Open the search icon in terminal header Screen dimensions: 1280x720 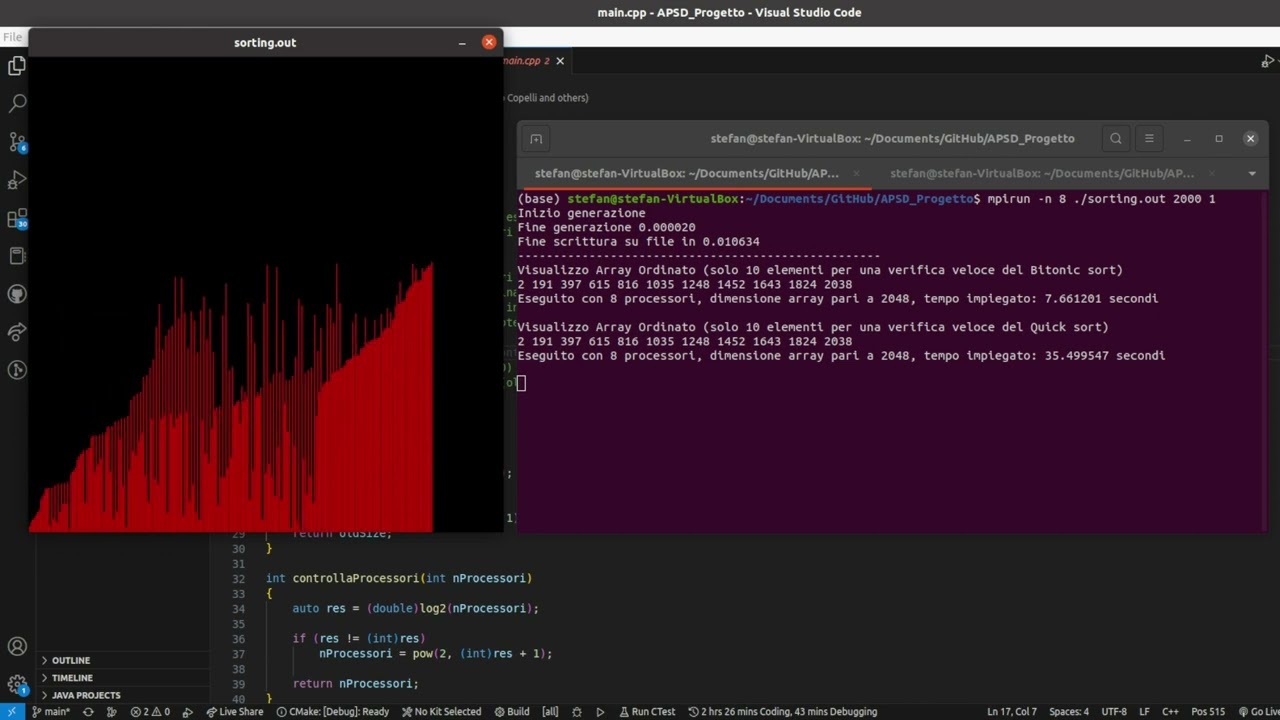1116,139
